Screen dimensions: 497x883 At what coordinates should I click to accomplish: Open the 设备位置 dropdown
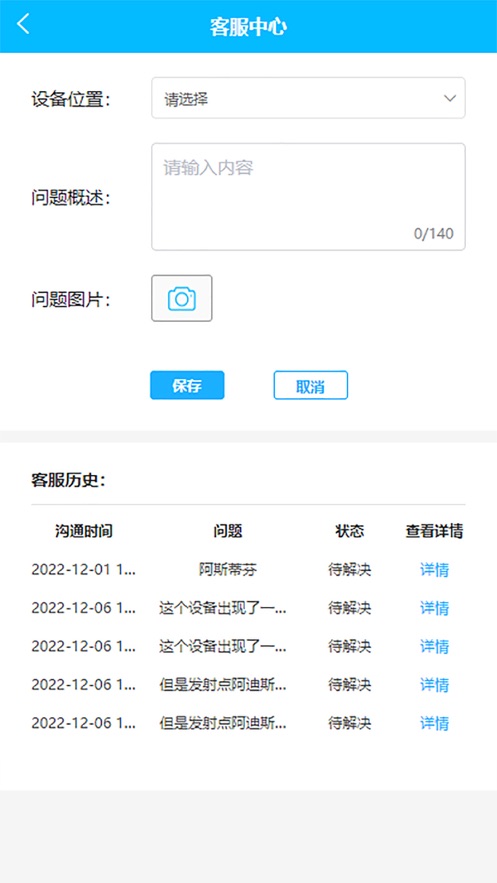click(308, 98)
